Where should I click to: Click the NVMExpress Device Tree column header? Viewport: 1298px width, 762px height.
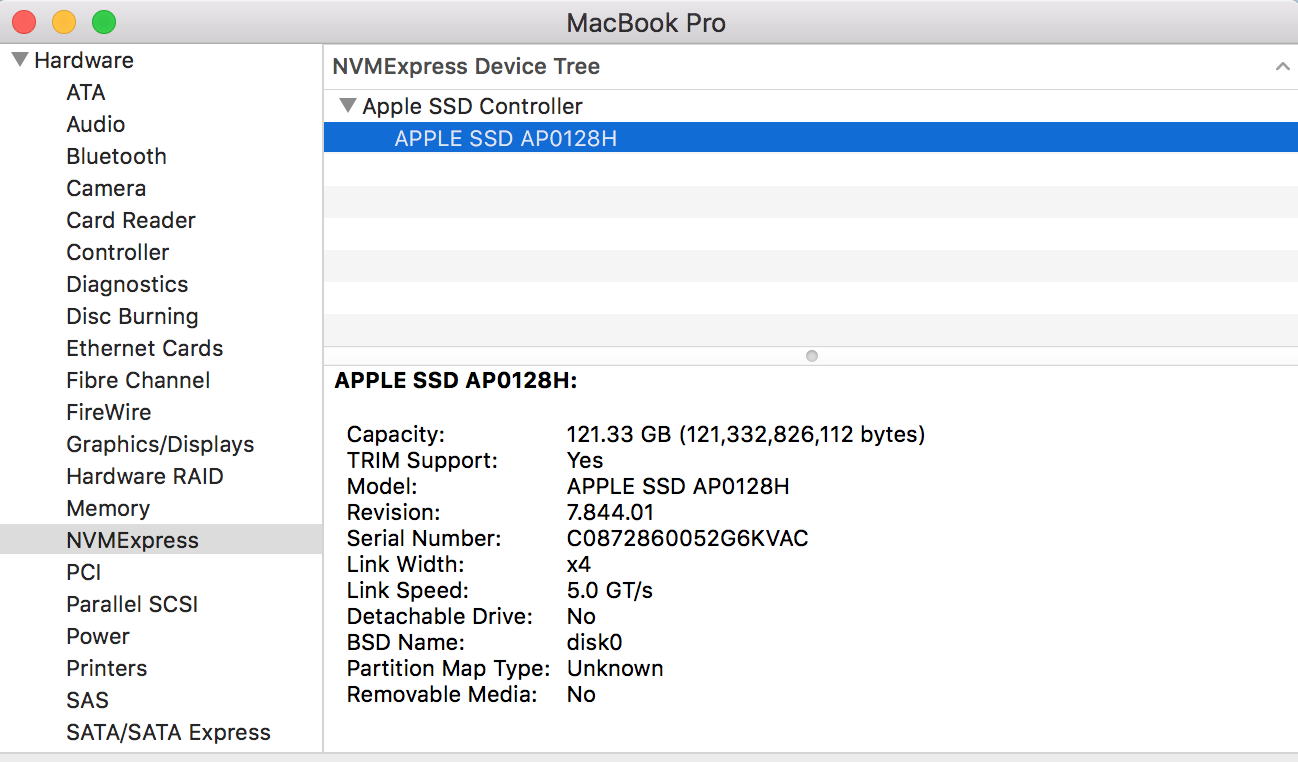pos(810,67)
